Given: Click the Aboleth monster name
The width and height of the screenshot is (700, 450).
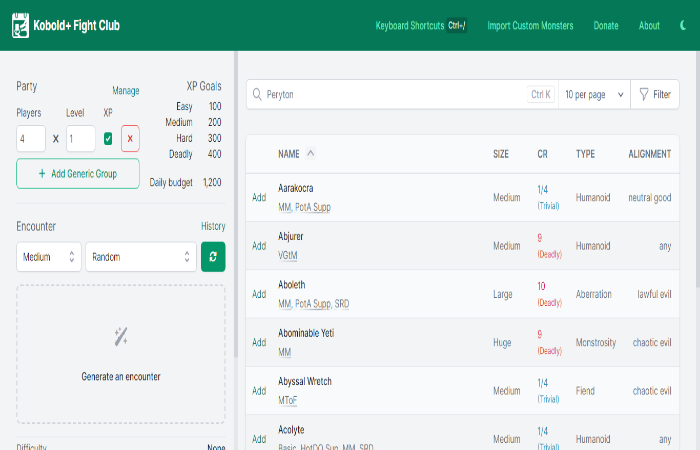Looking at the screenshot, I should [292, 284].
